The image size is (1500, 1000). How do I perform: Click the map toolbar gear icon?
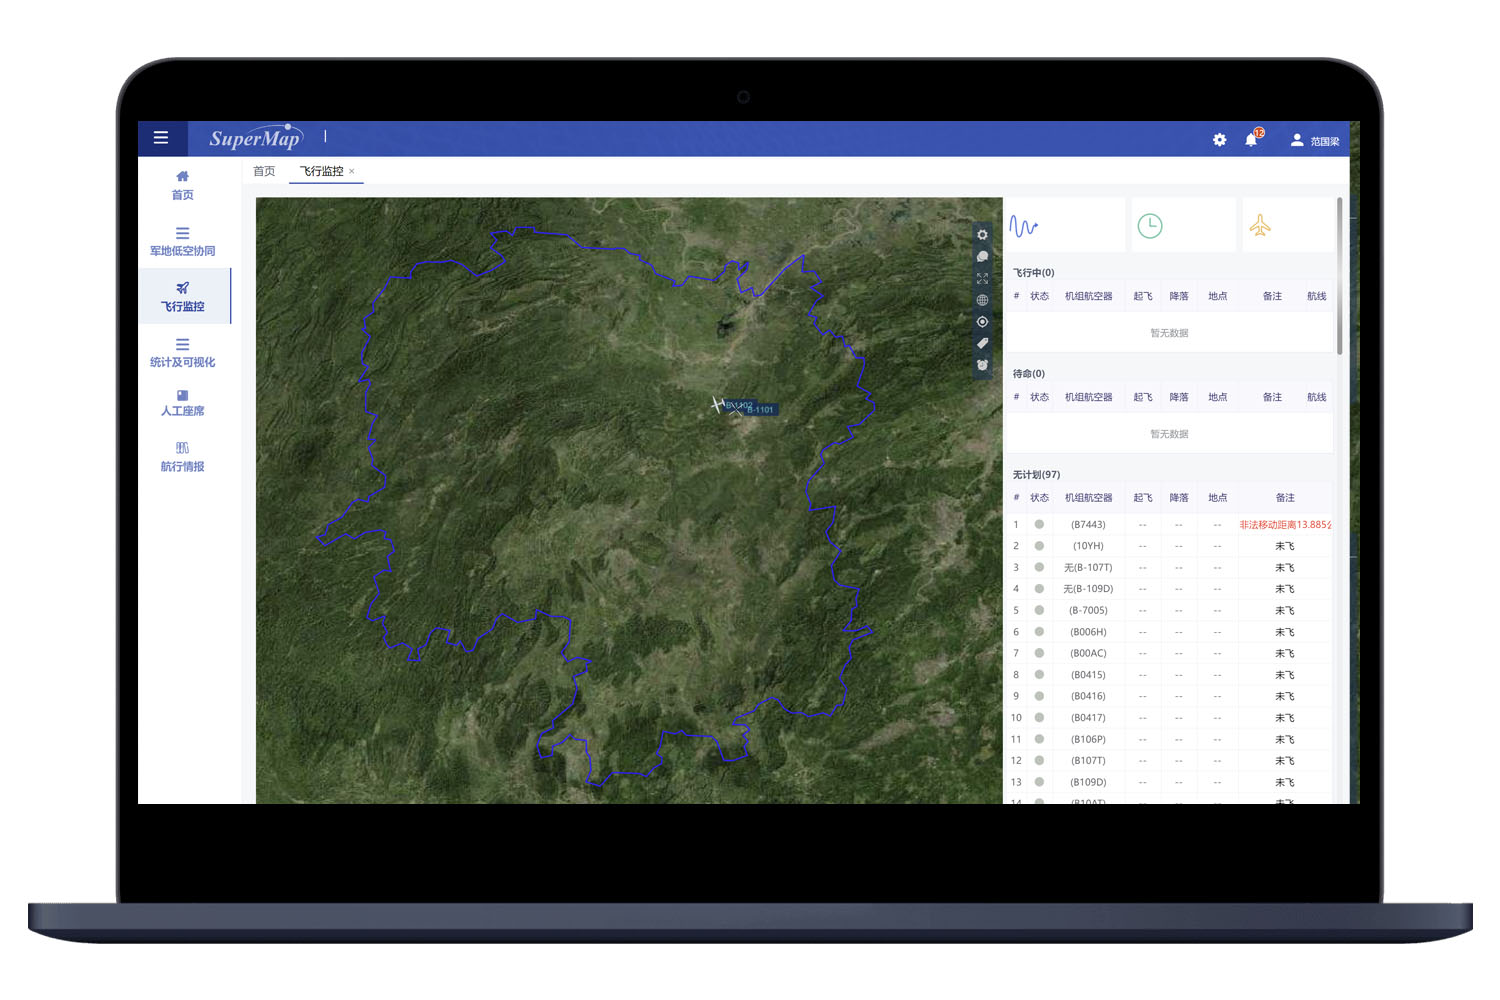coord(982,235)
